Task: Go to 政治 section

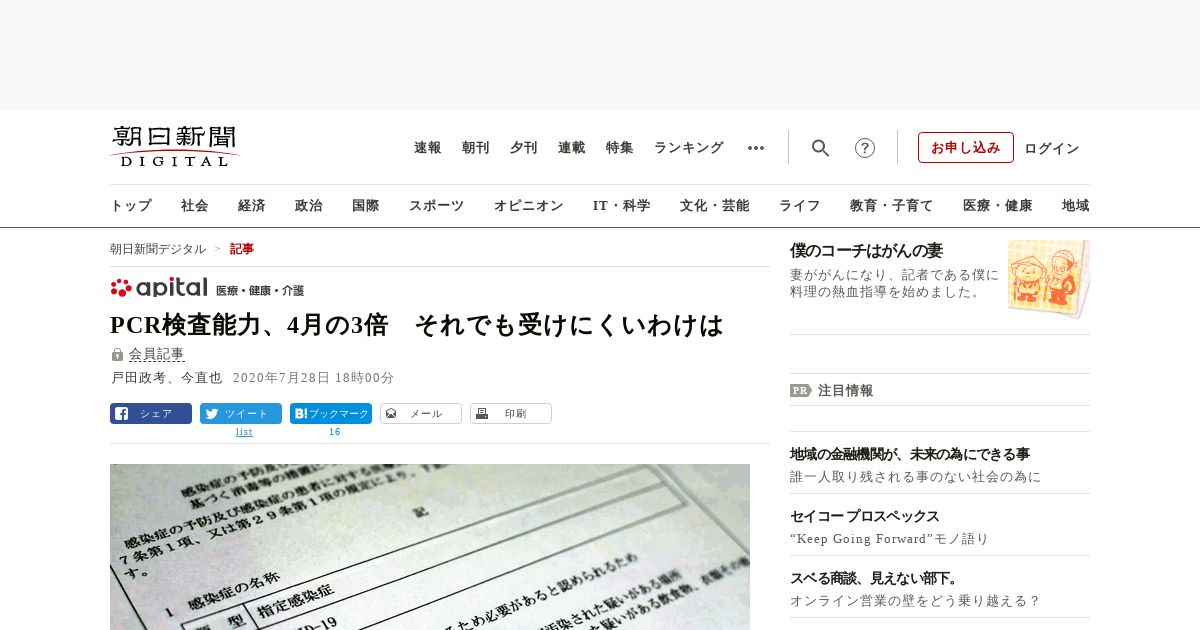Action: pyautogui.click(x=309, y=206)
